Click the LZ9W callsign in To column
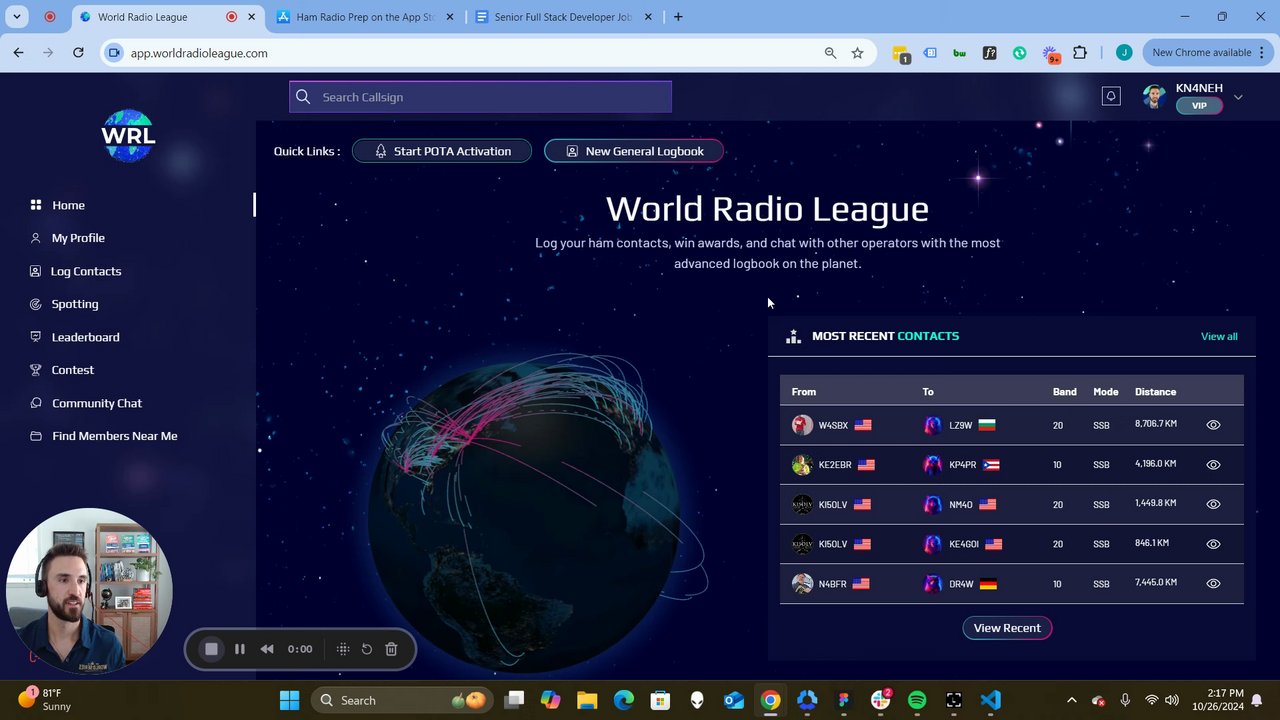The image size is (1280, 720). 960,425
